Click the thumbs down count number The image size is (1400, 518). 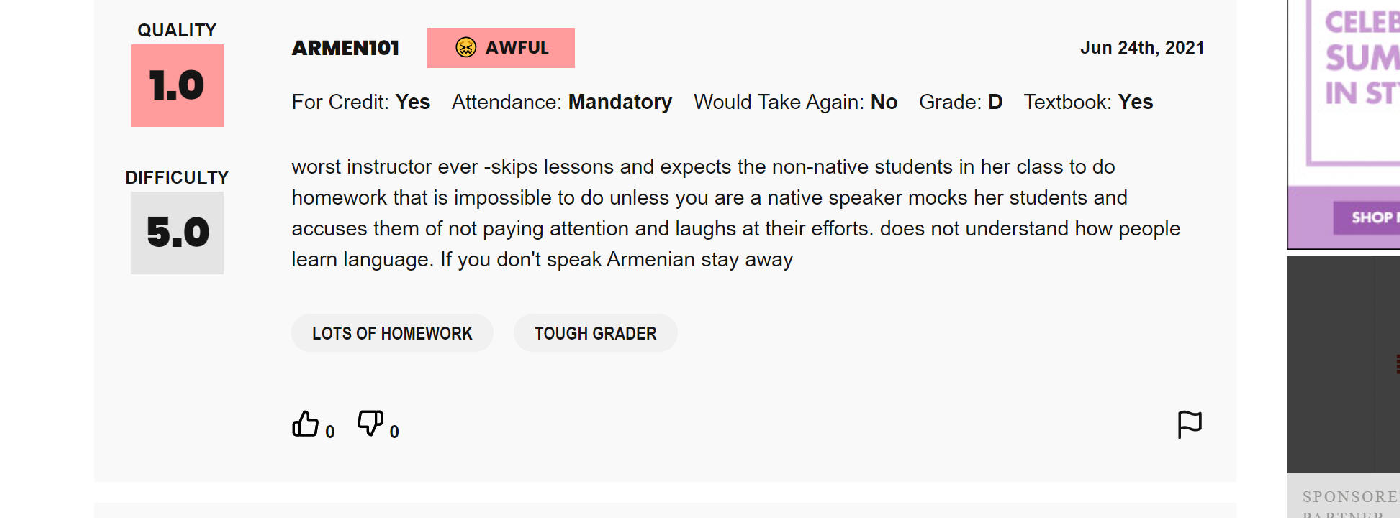[395, 432]
